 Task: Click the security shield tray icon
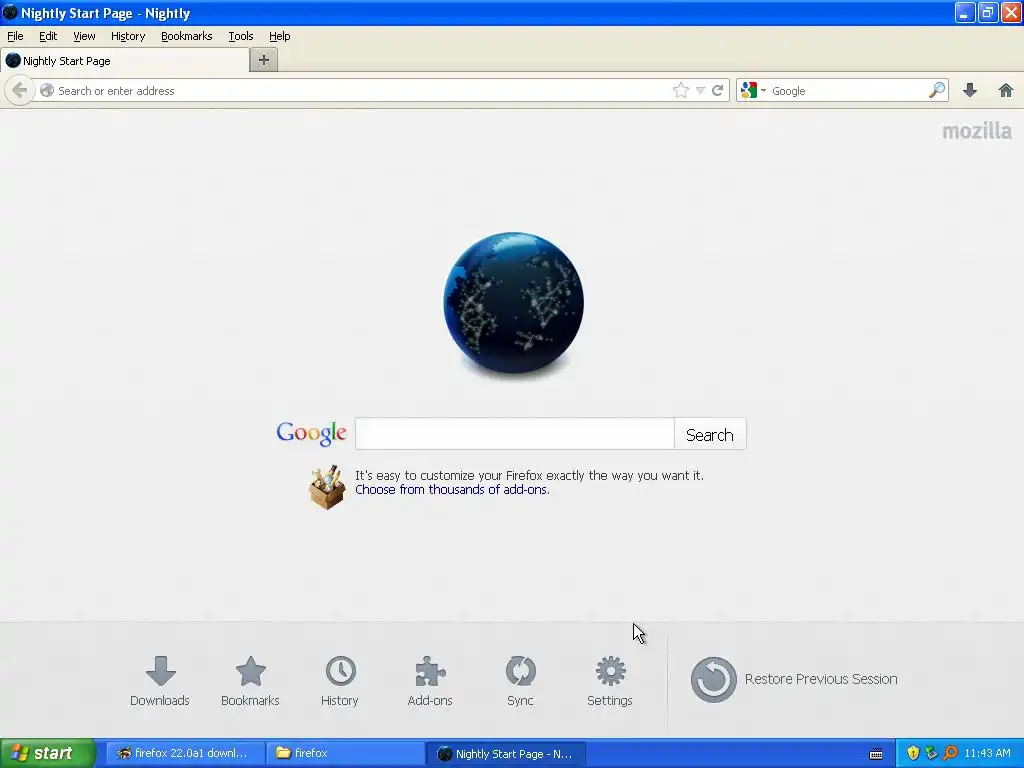[913, 753]
